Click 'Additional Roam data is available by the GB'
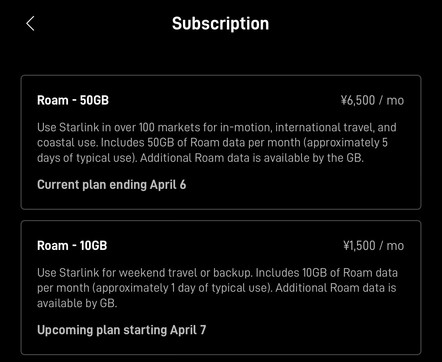 tap(251, 158)
